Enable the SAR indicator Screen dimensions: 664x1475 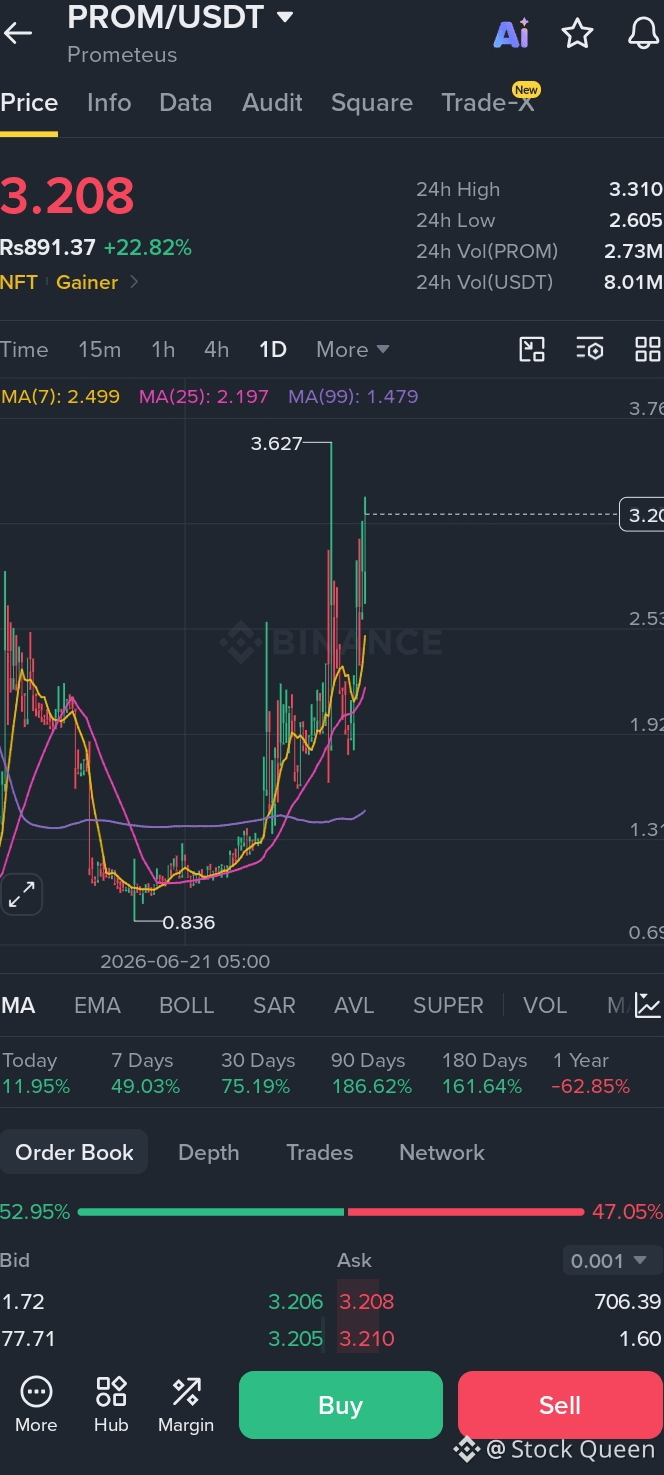pos(274,1005)
